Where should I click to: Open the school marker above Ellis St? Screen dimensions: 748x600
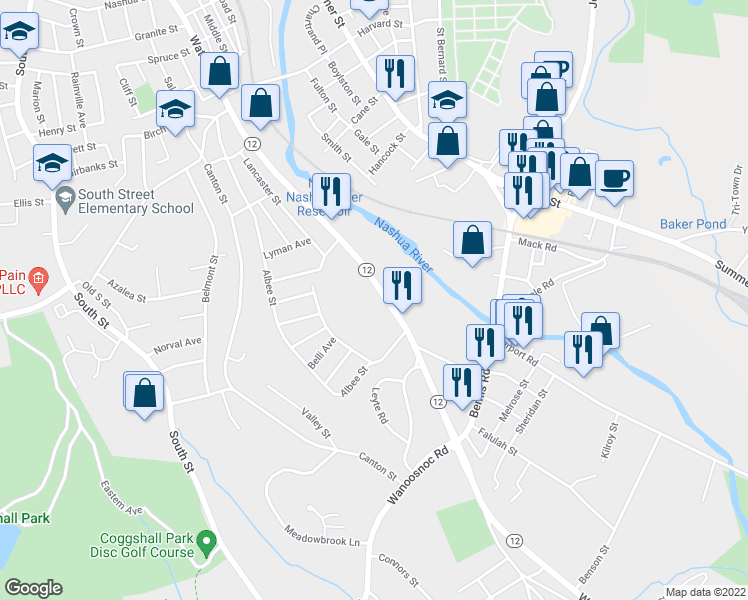52,166
